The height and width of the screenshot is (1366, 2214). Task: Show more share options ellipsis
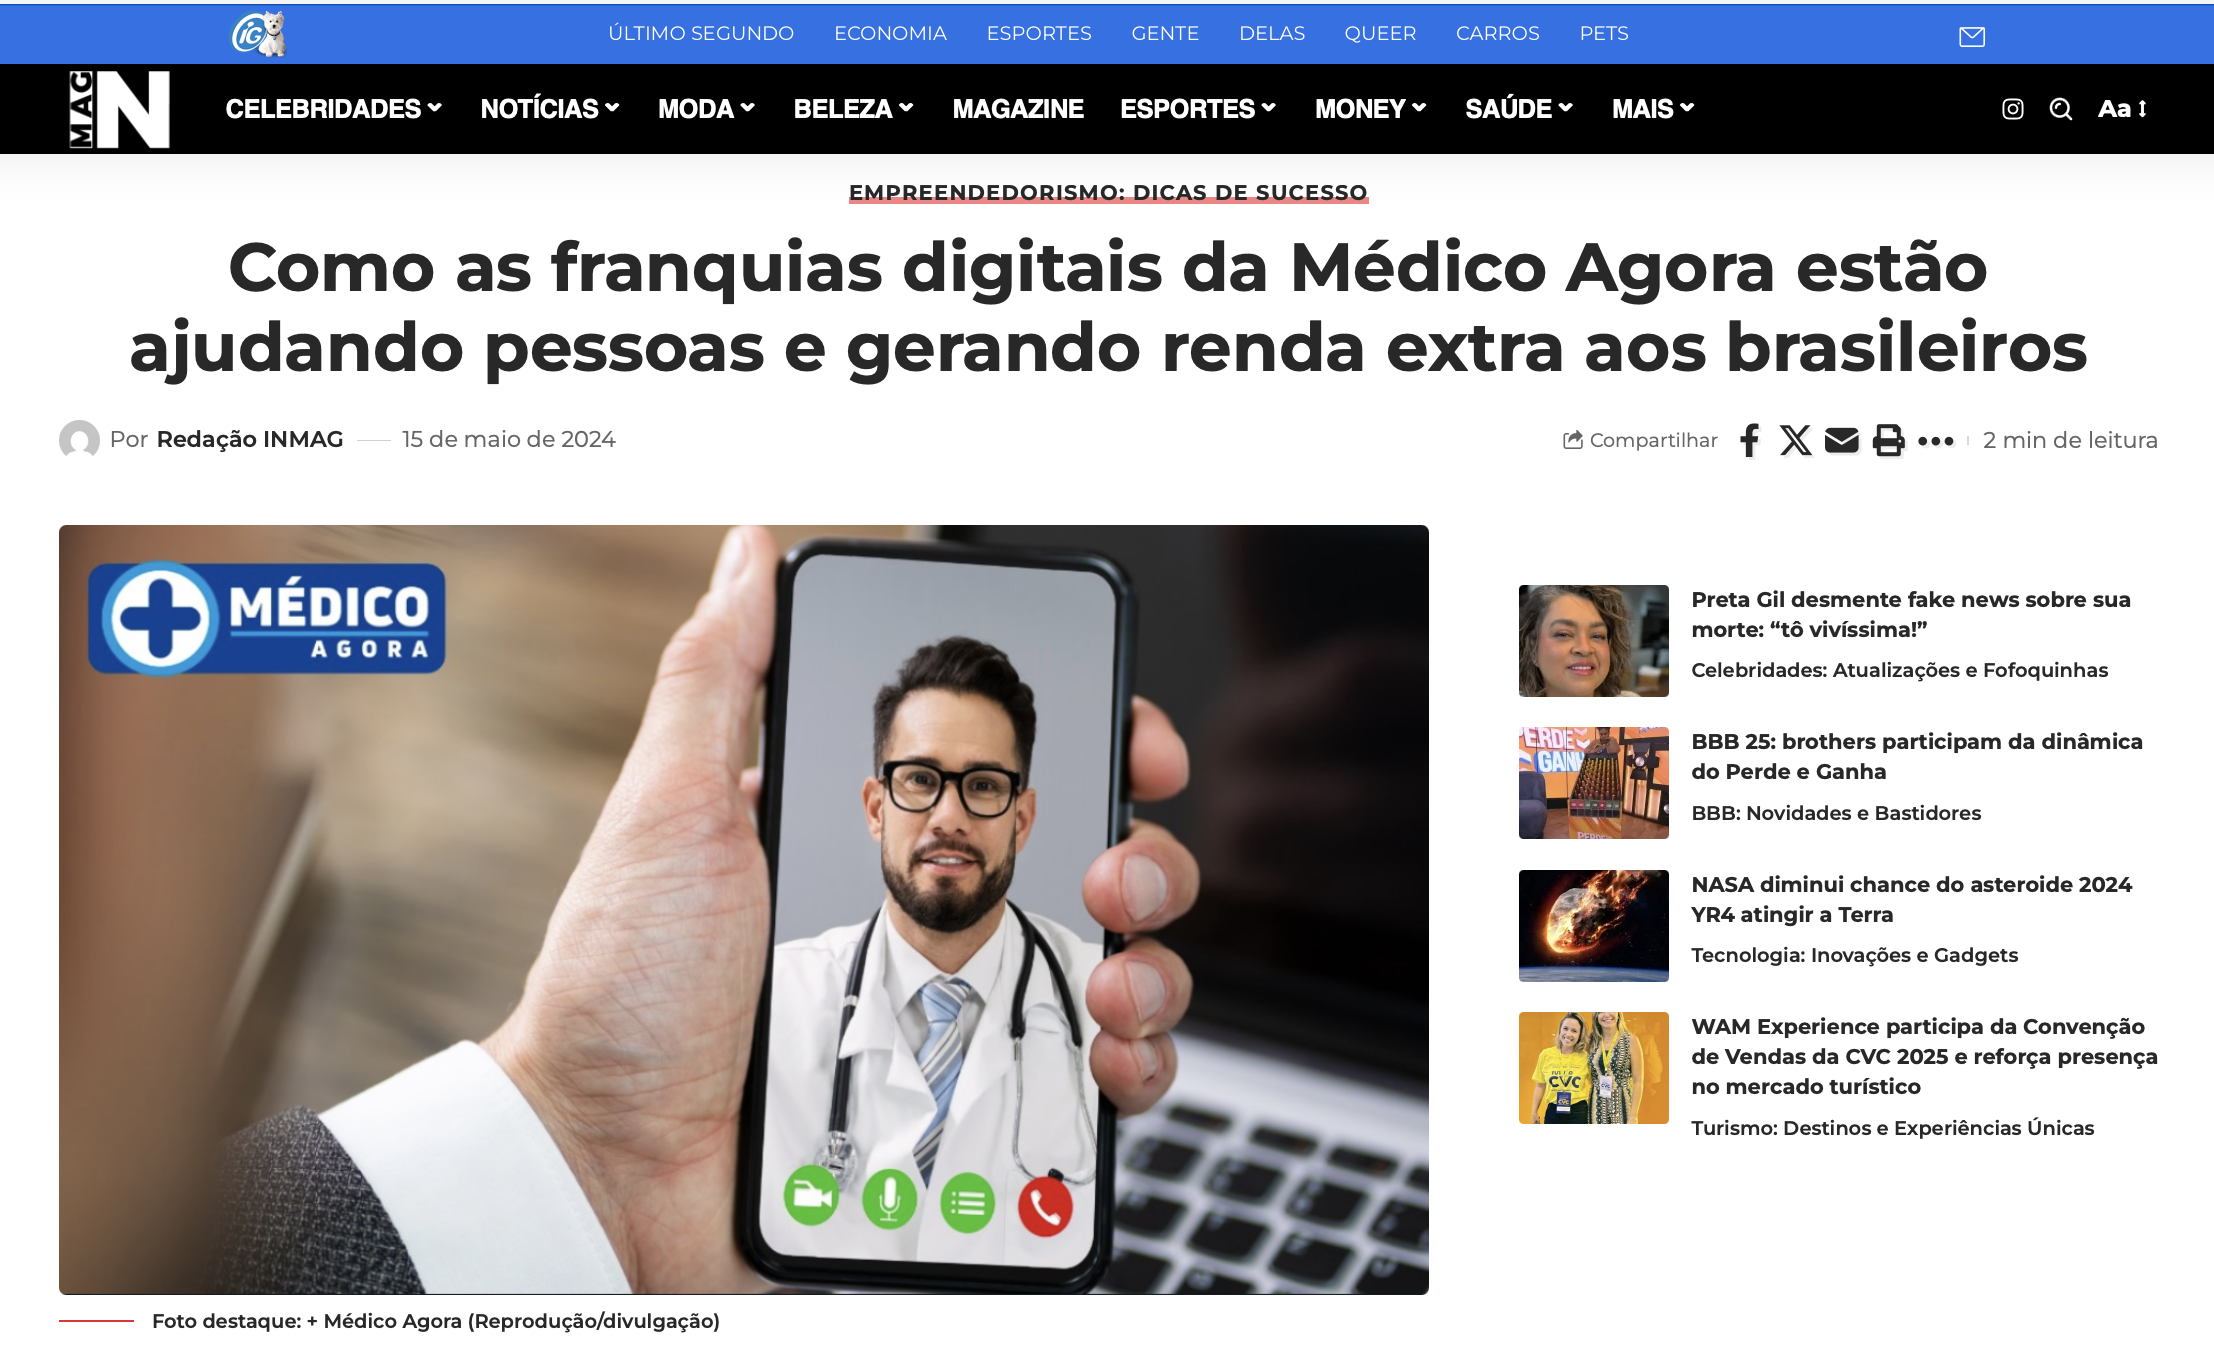click(x=1935, y=441)
